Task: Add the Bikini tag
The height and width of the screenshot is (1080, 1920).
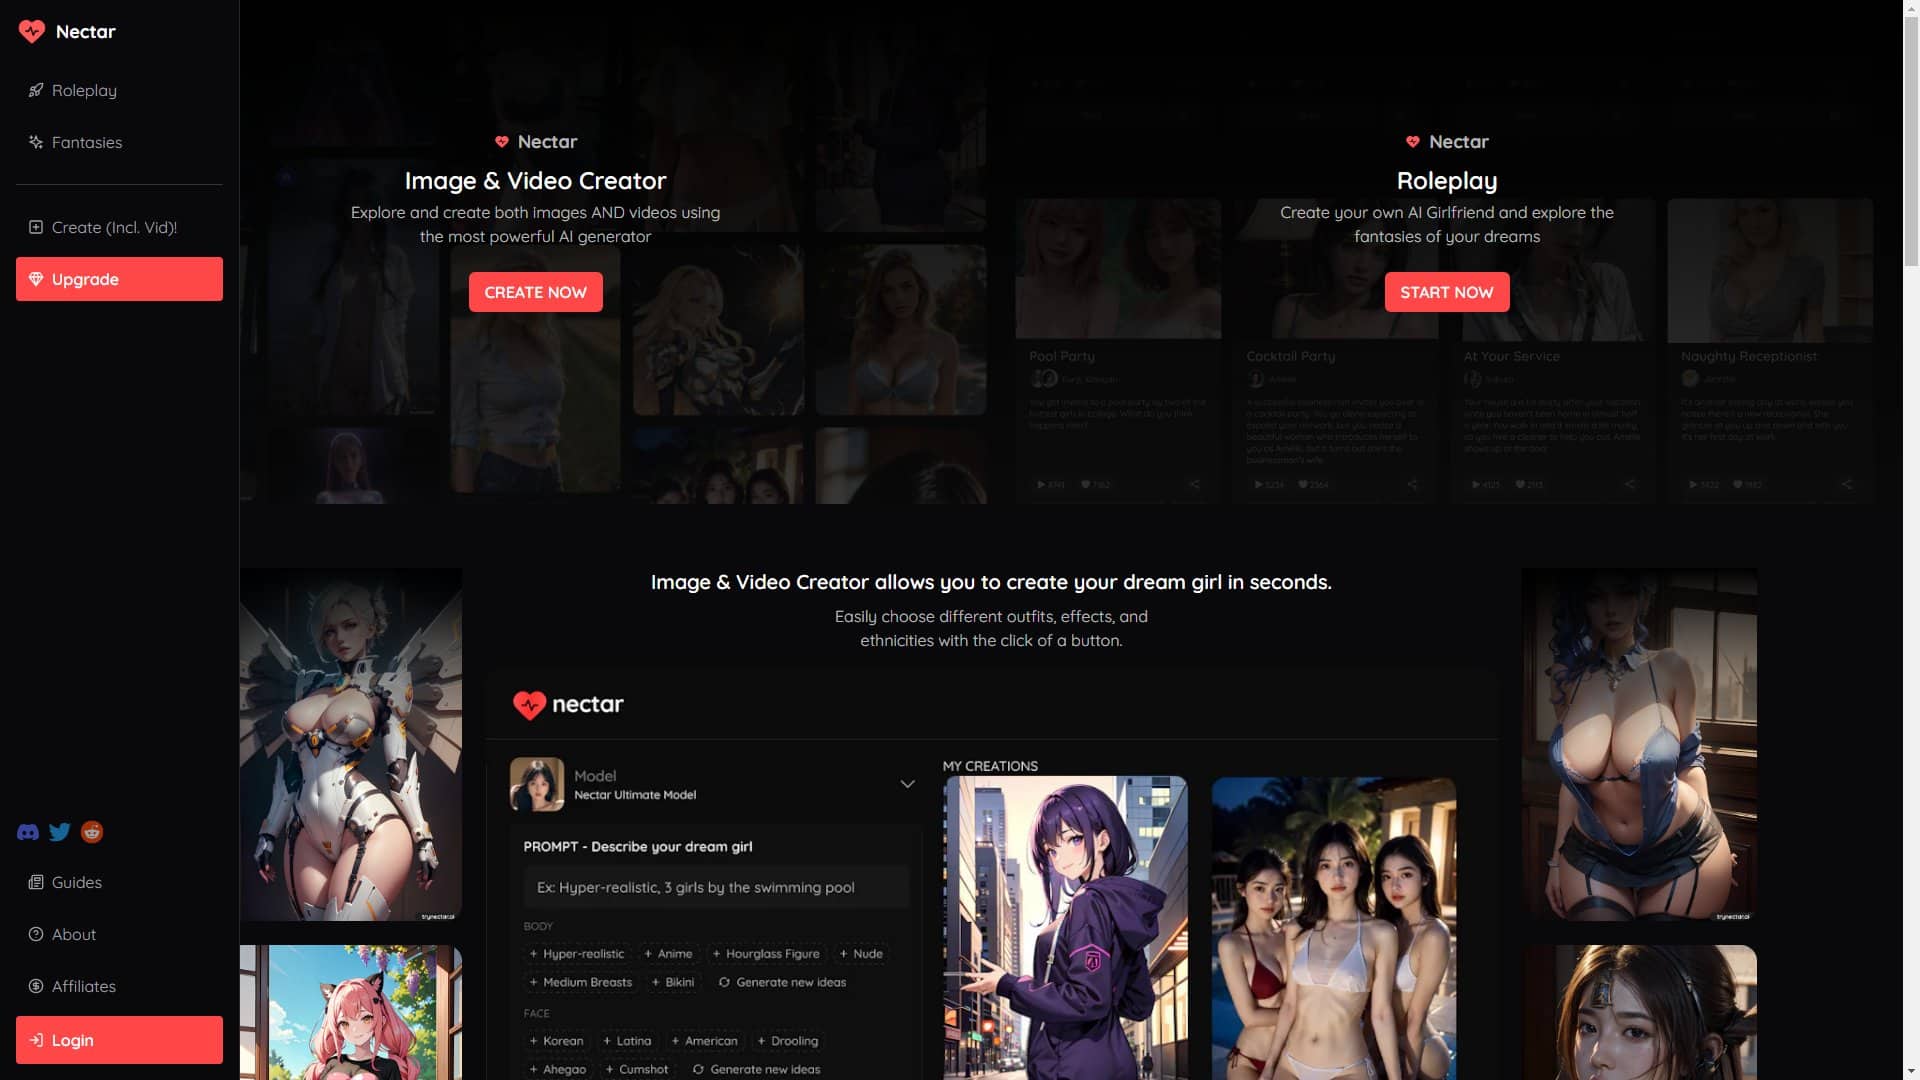Action: pos(673,982)
